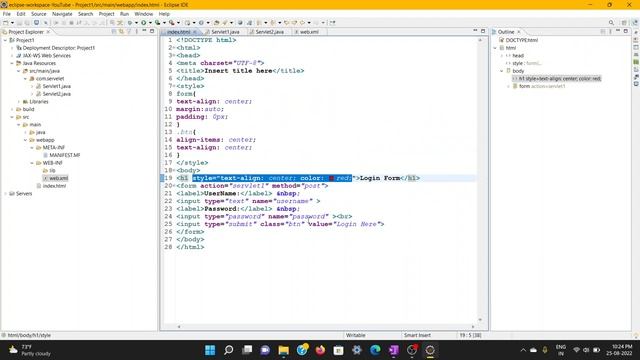Screen dimensions: 640x360
Task: Select Deployment Descriptor: Project1 item
Action: 58,48
